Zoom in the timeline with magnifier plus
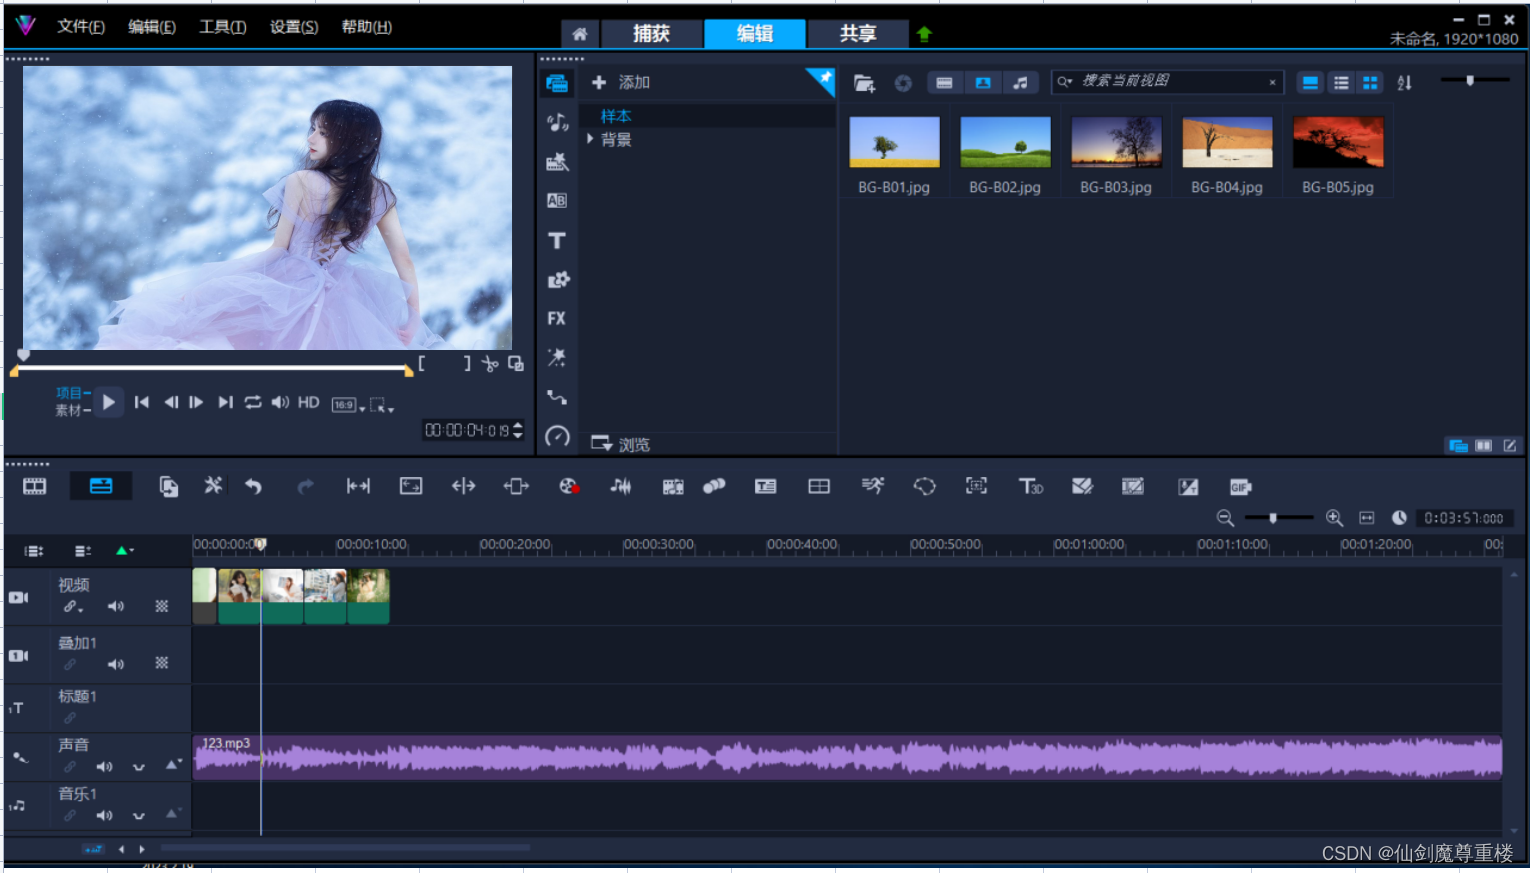Screen dimensions: 1530x873 (x=1334, y=518)
